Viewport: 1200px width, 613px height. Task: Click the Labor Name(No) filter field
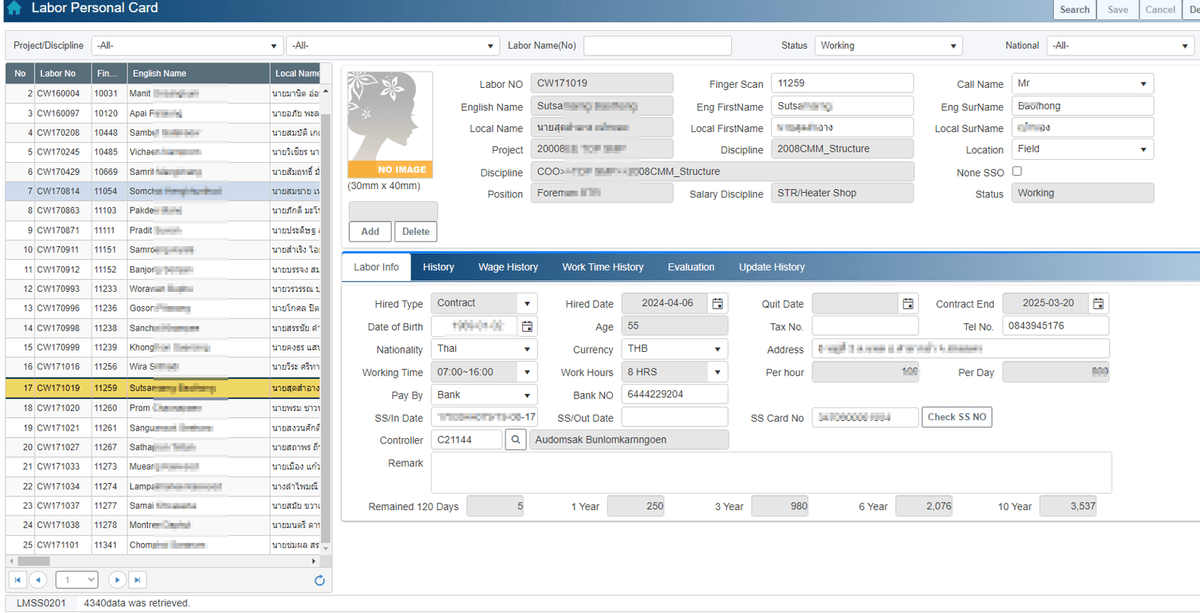point(657,46)
